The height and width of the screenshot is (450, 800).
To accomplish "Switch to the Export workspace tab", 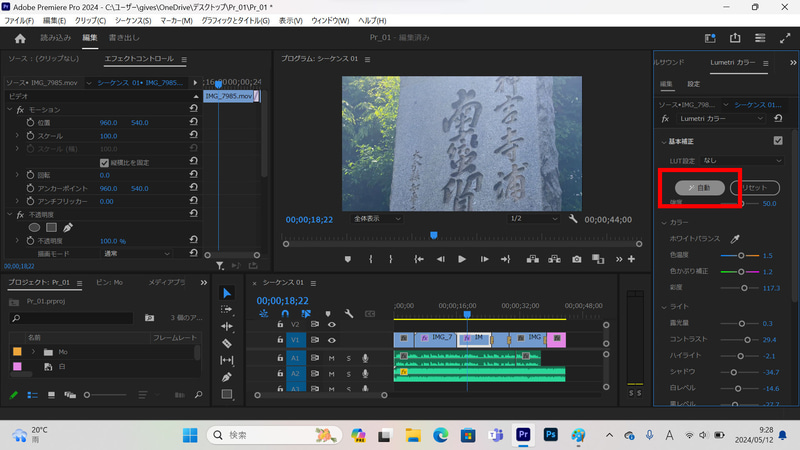I will coord(124,38).
